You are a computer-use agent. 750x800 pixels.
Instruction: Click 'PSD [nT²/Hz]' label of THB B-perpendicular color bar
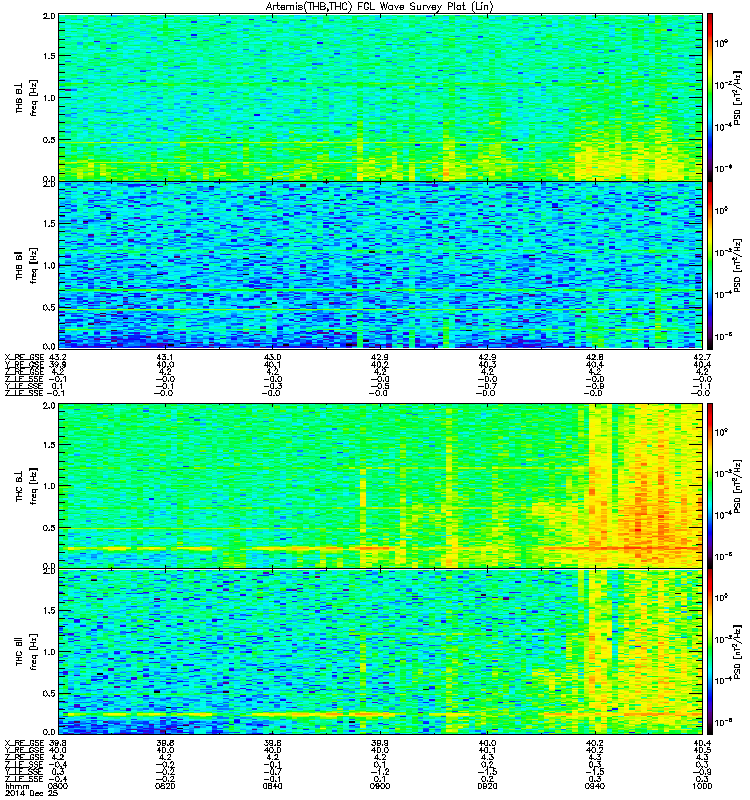pyautogui.click(x=737, y=97)
